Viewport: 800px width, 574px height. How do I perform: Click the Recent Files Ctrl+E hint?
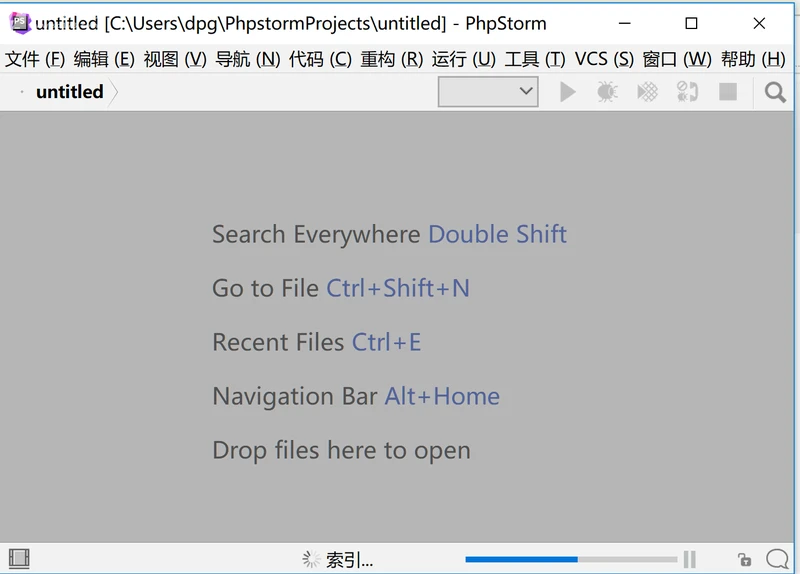coord(316,342)
